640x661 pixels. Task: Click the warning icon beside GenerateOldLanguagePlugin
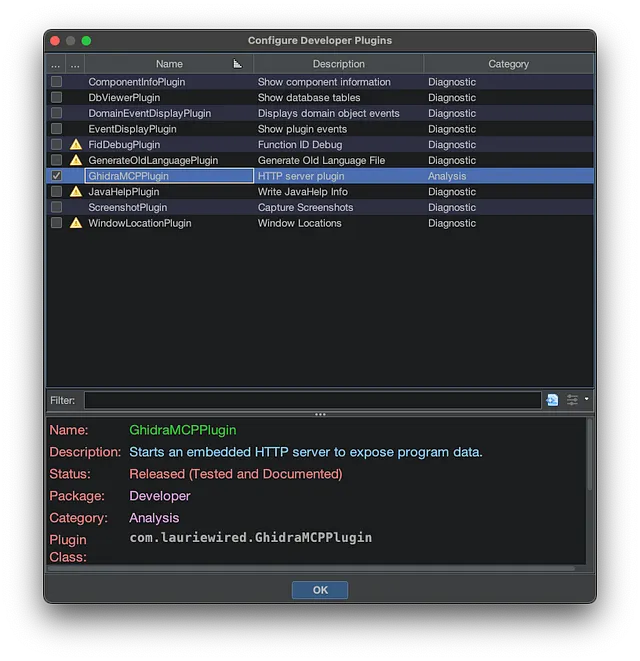point(76,160)
